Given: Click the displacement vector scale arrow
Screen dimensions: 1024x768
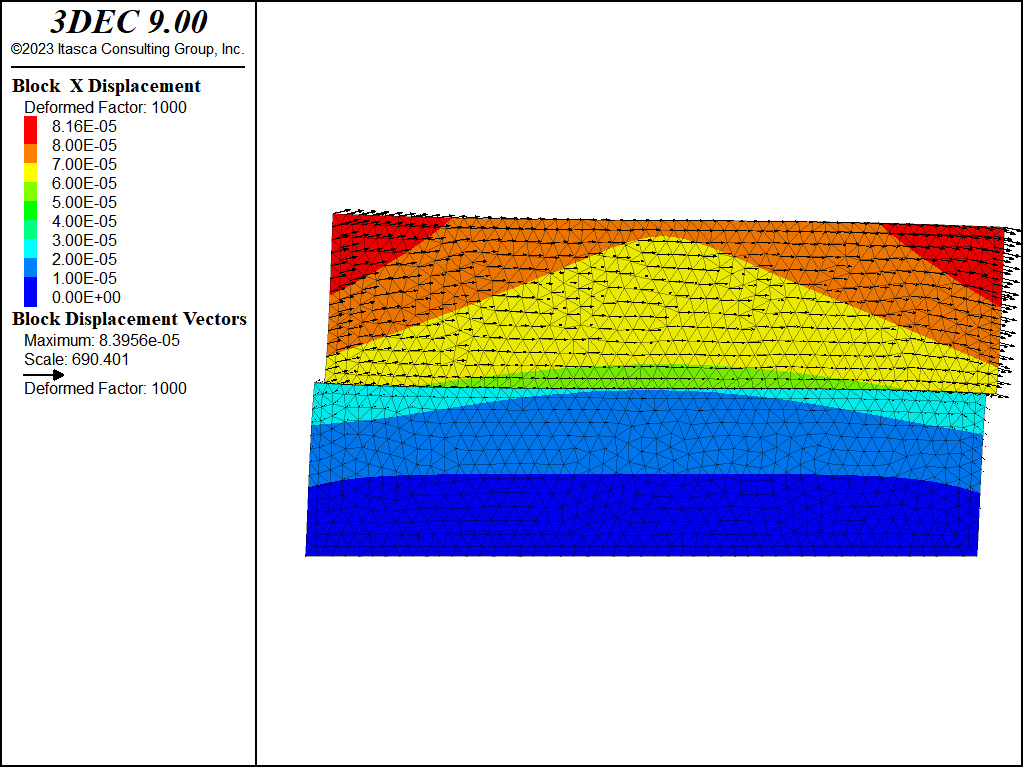Looking at the screenshot, I should [44, 374].
